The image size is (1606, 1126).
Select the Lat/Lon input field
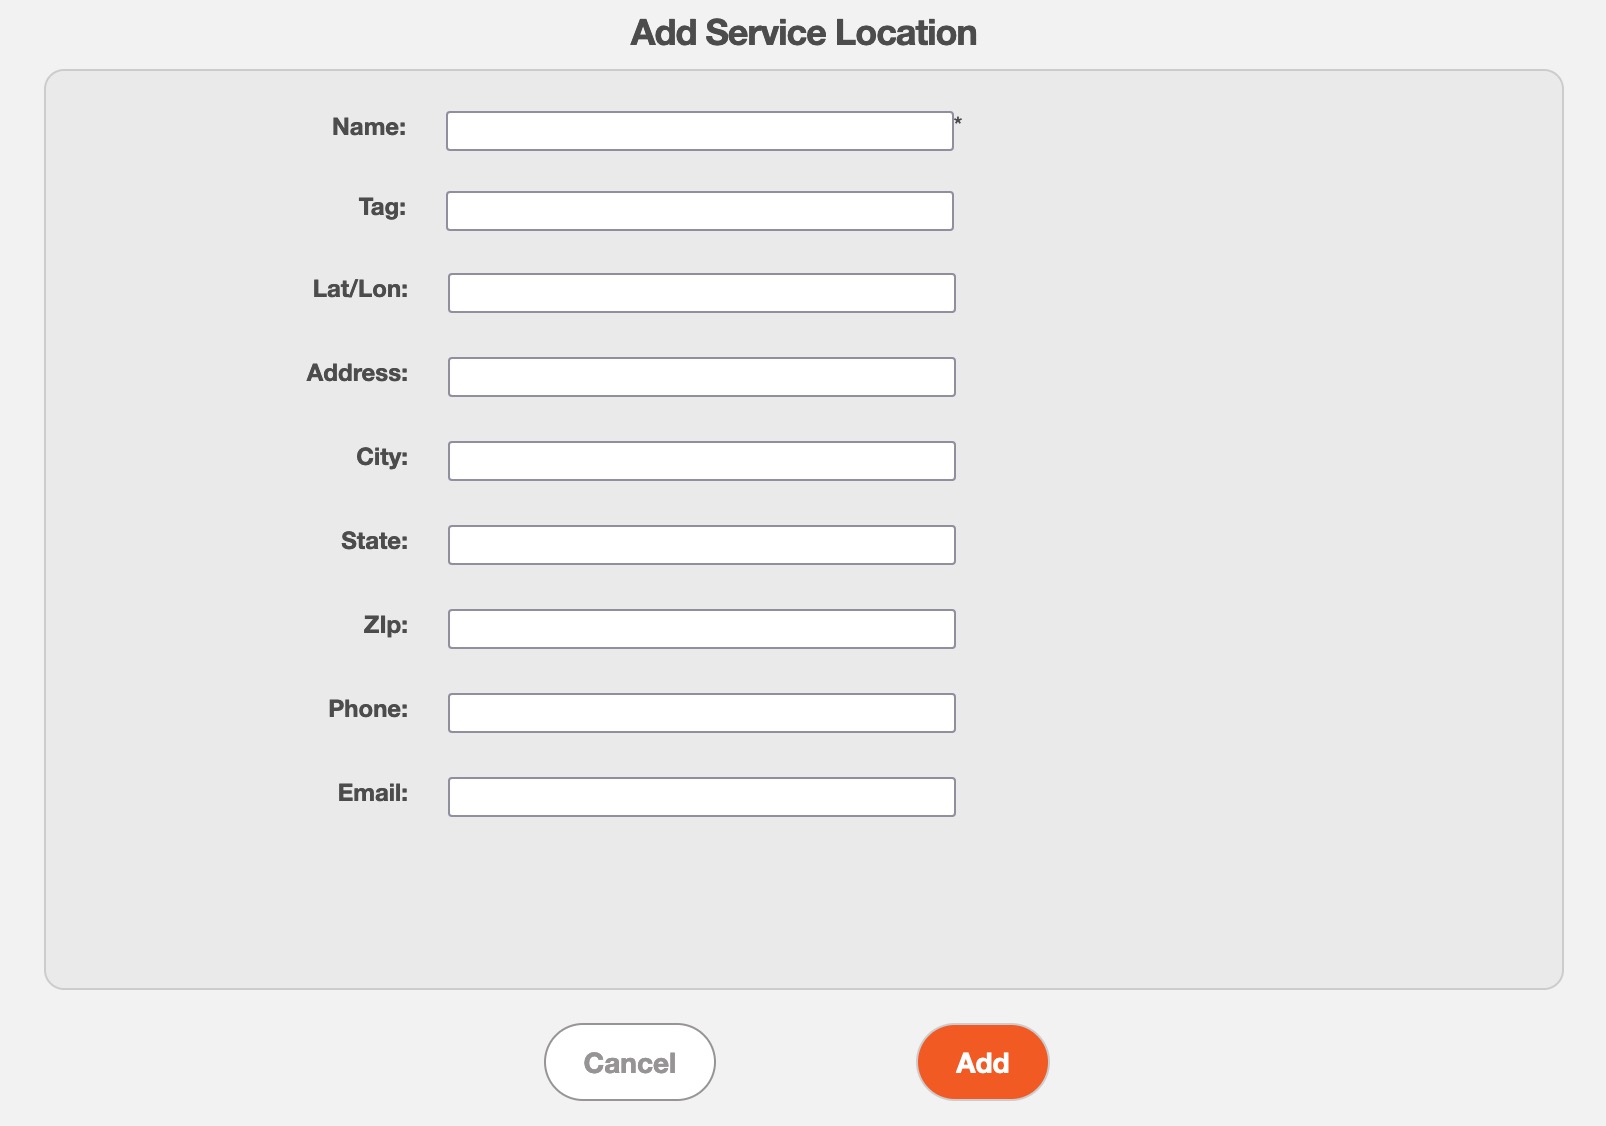pos(702,293)
